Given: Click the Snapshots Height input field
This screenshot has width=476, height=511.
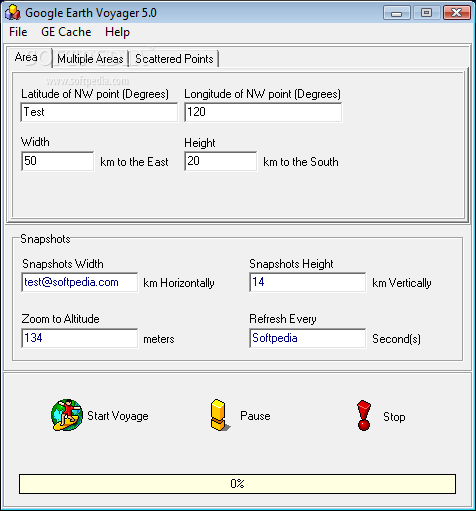Looking at the screenshot, I should tap(307, 283).
